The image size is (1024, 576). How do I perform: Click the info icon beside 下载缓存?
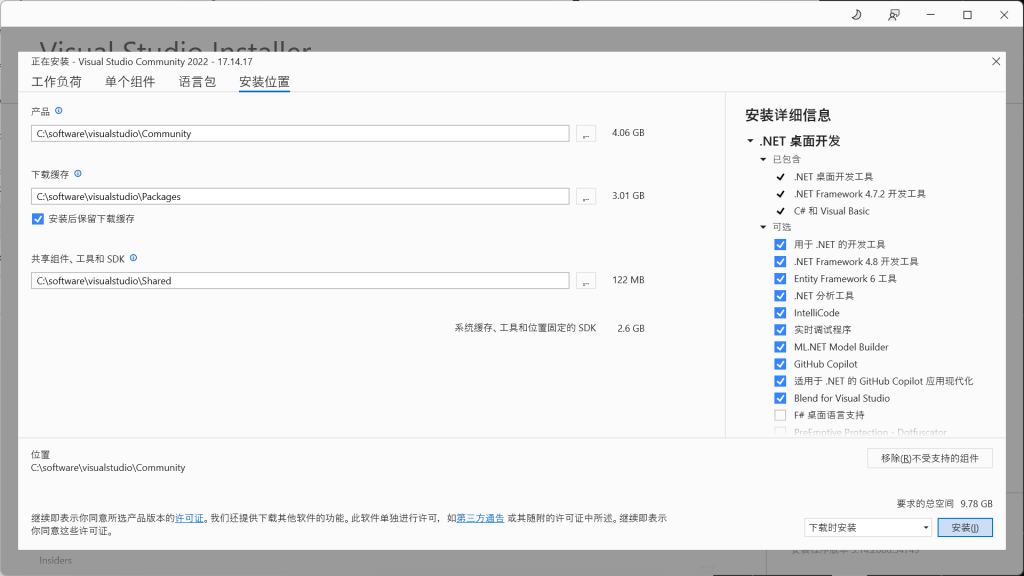78,174
